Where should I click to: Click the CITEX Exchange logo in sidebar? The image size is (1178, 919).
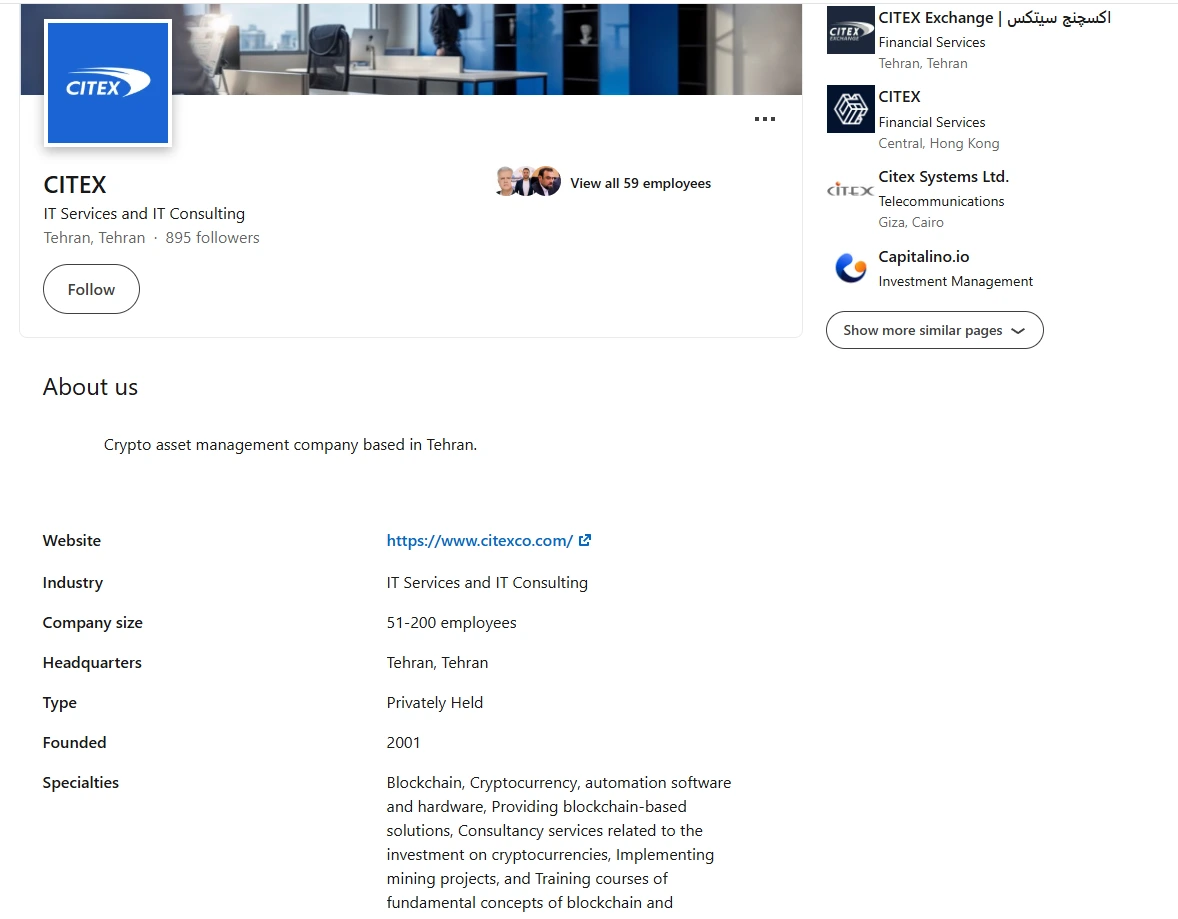(850, 30)
